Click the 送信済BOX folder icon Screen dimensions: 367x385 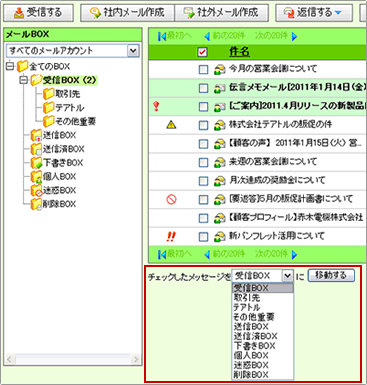(x=36, y=149)
